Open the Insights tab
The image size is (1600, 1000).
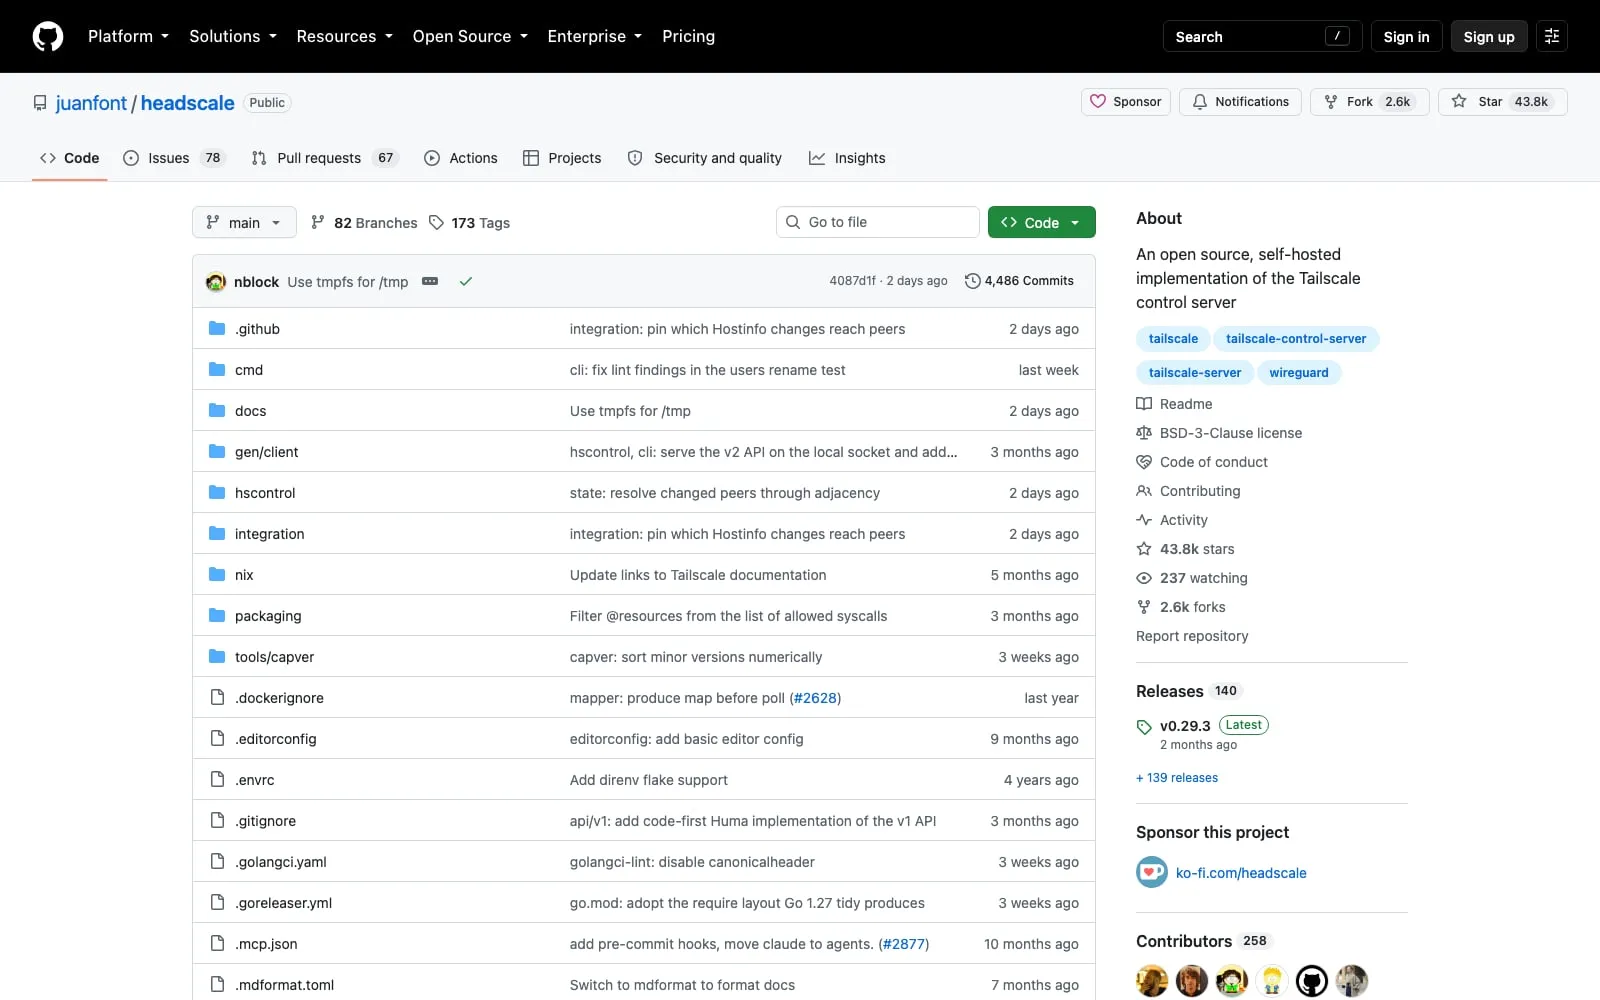click(847, 158)
